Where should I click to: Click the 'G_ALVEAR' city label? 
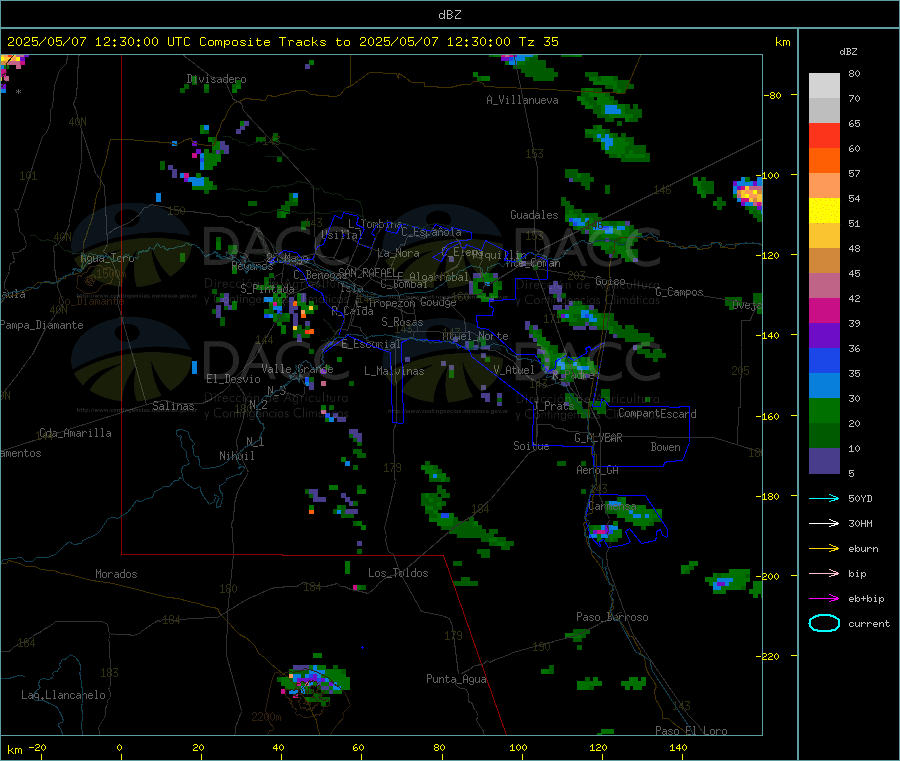click(598, 438)
